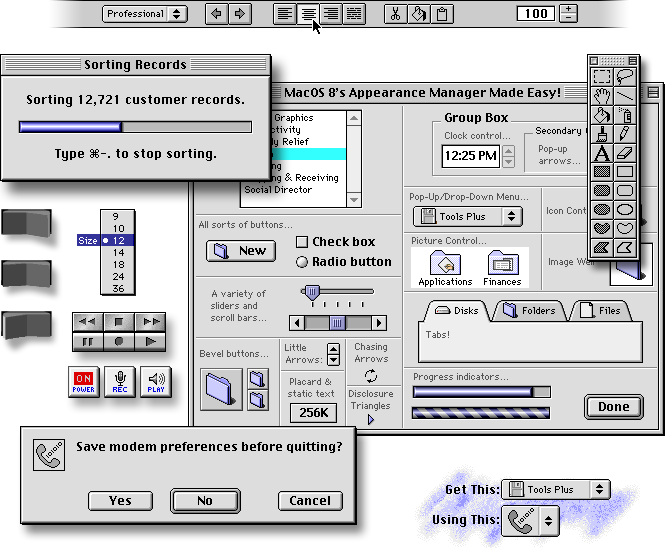Click the paint bucket toolbar icon

[419, 14]
